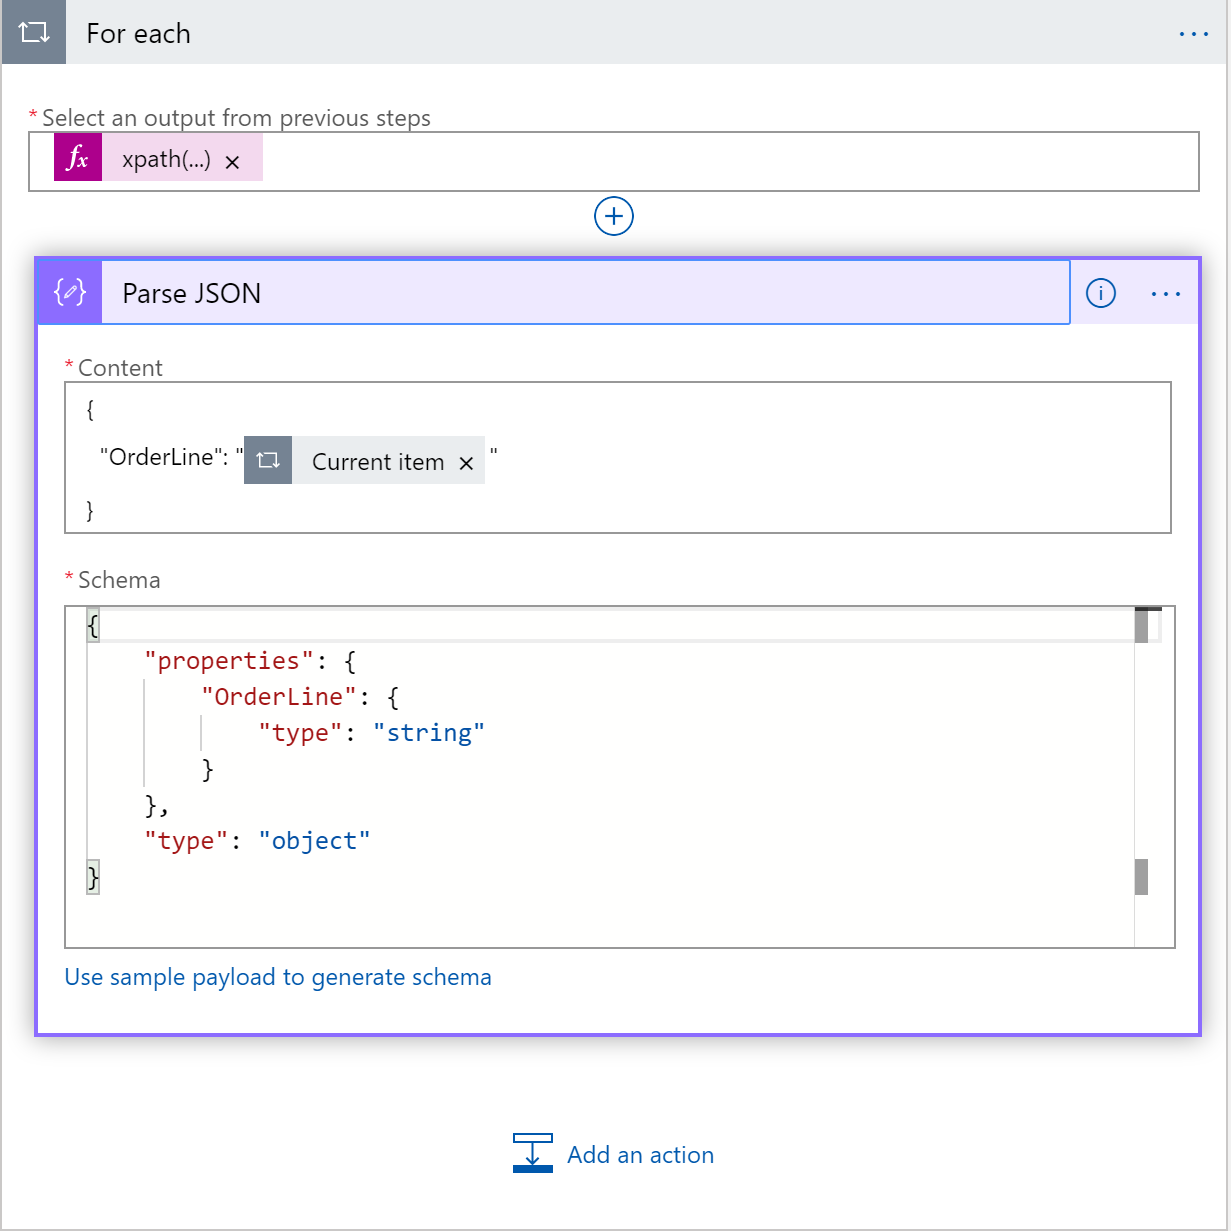Viewport: 1231px width, 1231px height.
Task: Open the Parse JSON ellipsis menu
Action: 1166,293
